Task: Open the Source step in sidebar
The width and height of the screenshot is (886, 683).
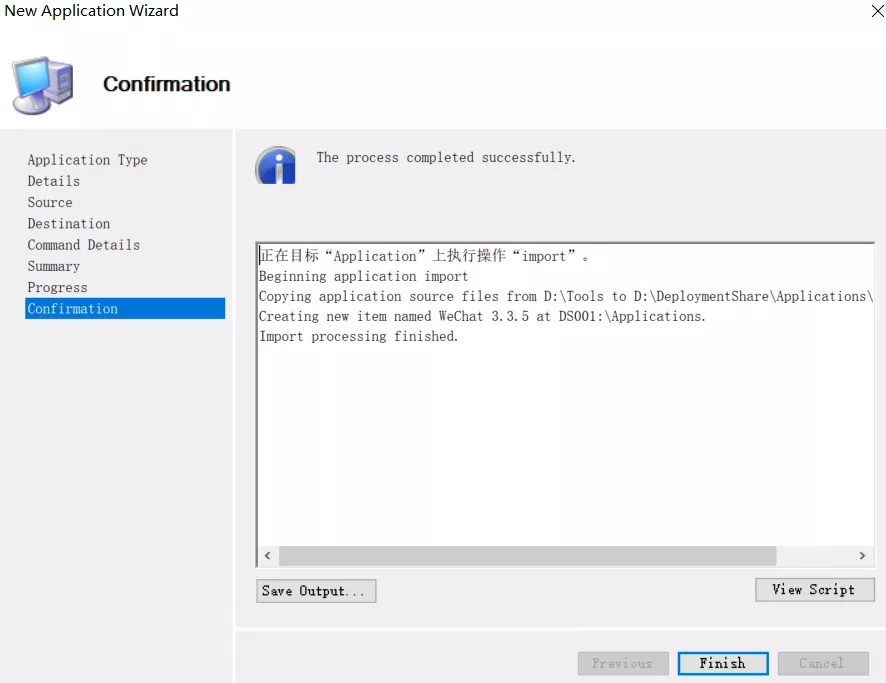Action: [x=50, y=202]
